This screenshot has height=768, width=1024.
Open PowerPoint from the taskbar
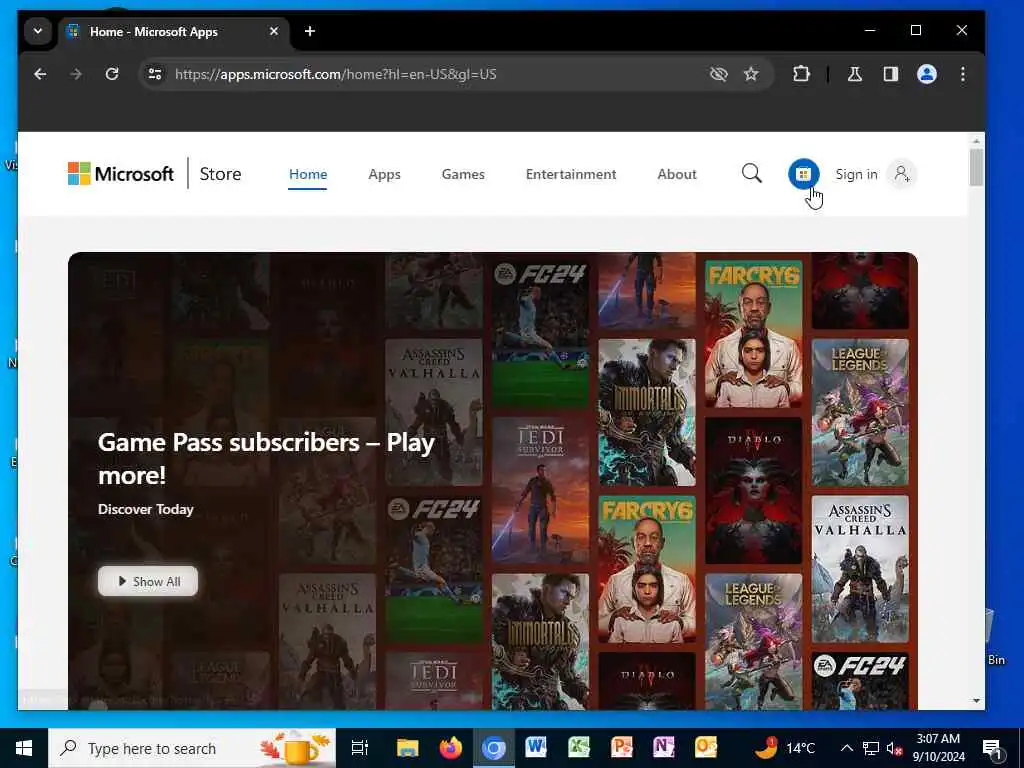coord(621,748)
